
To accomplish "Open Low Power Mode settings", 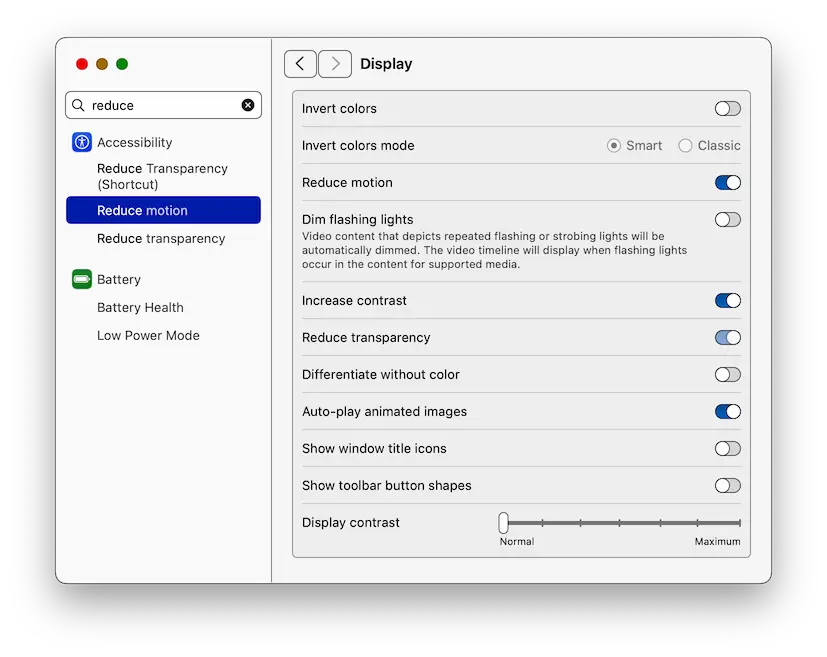I will (x=148, y=335).
